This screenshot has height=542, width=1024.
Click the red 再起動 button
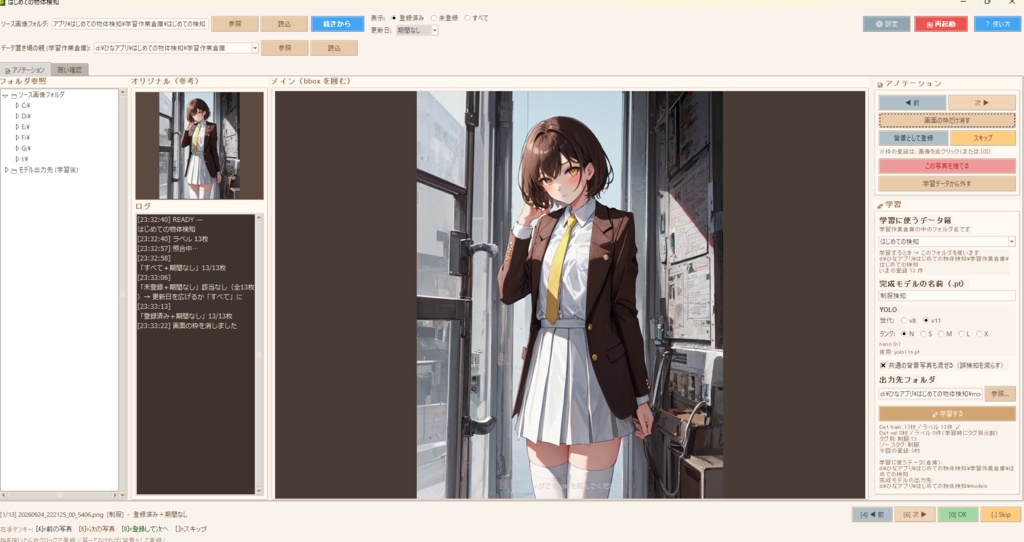941,24
